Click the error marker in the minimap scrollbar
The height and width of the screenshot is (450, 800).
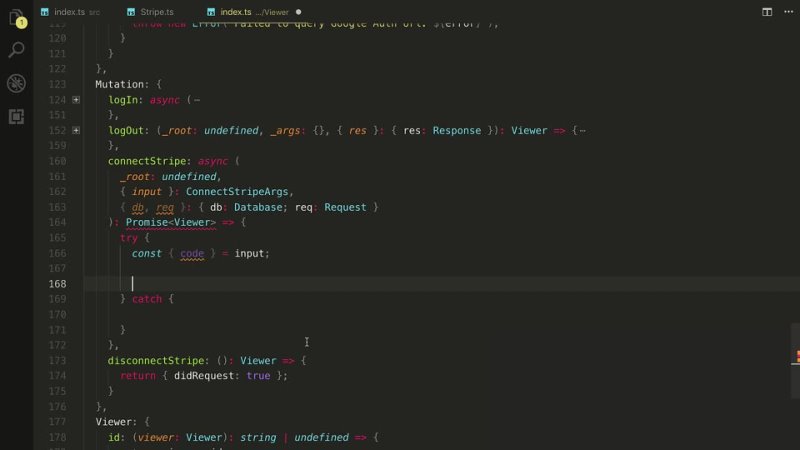point(797,356)
